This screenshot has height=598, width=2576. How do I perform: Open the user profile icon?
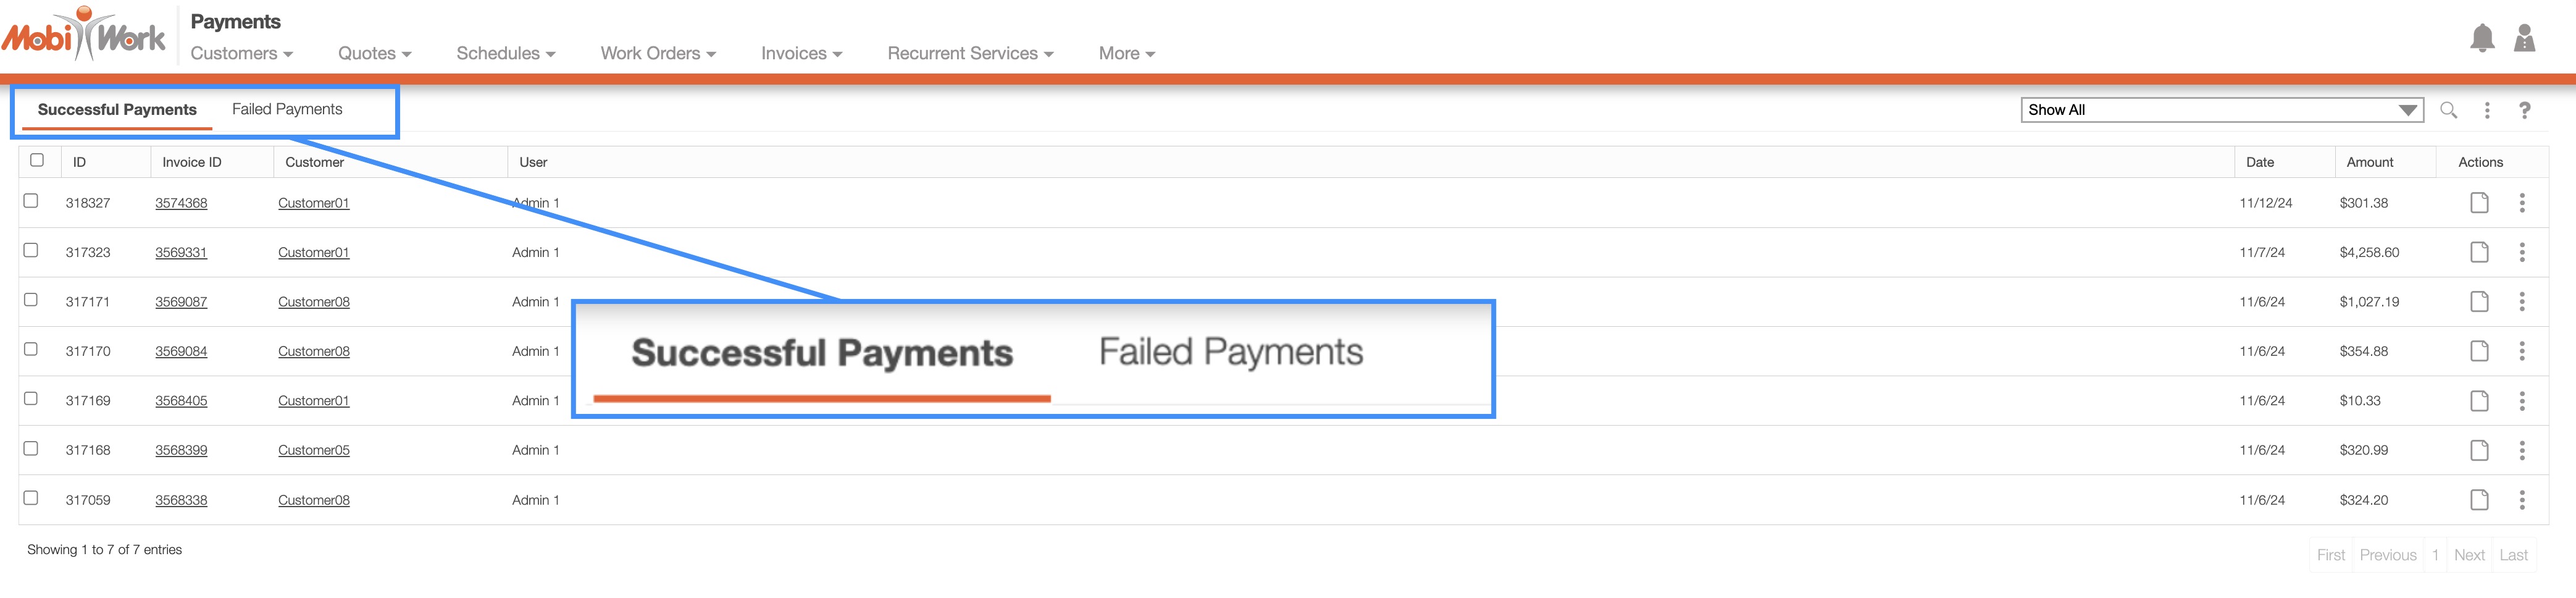pos(2524,38)
